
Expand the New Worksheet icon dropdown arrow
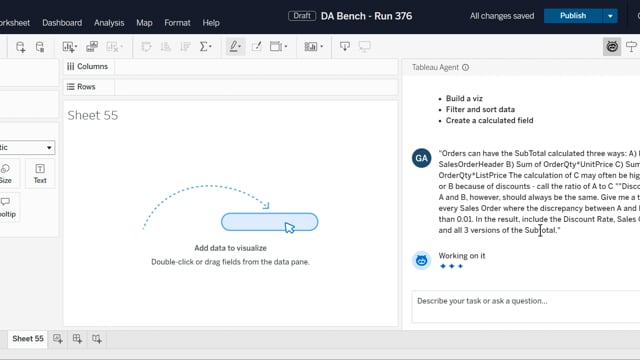(76, 47)
